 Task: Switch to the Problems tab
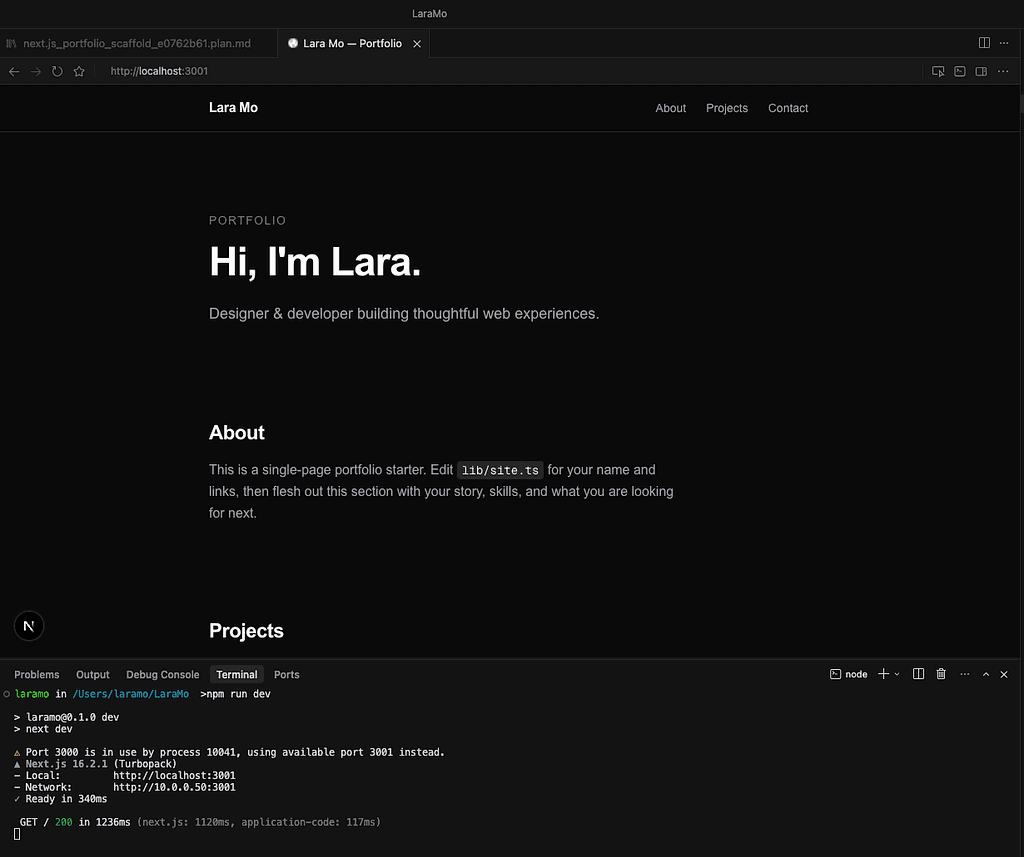pos(37,674)
